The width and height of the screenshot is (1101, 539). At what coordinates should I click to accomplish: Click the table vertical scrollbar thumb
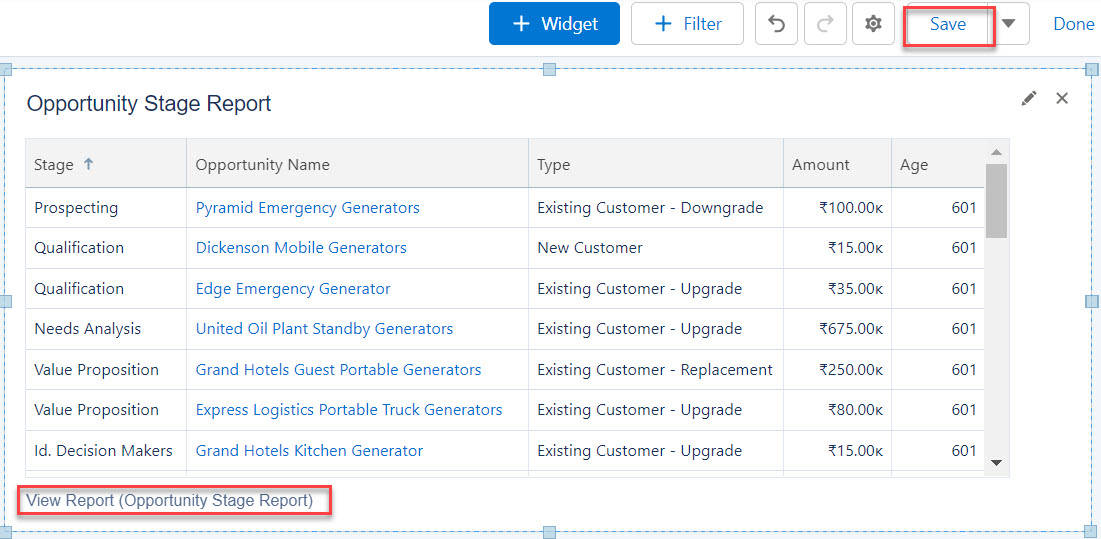pos(996,201)
